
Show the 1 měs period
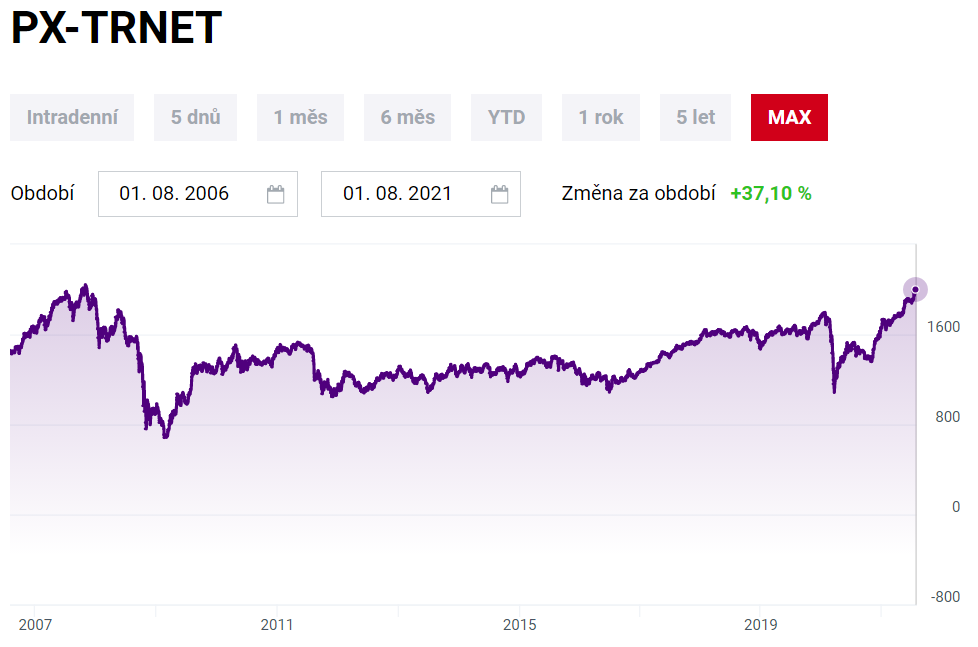pos(300,117)
